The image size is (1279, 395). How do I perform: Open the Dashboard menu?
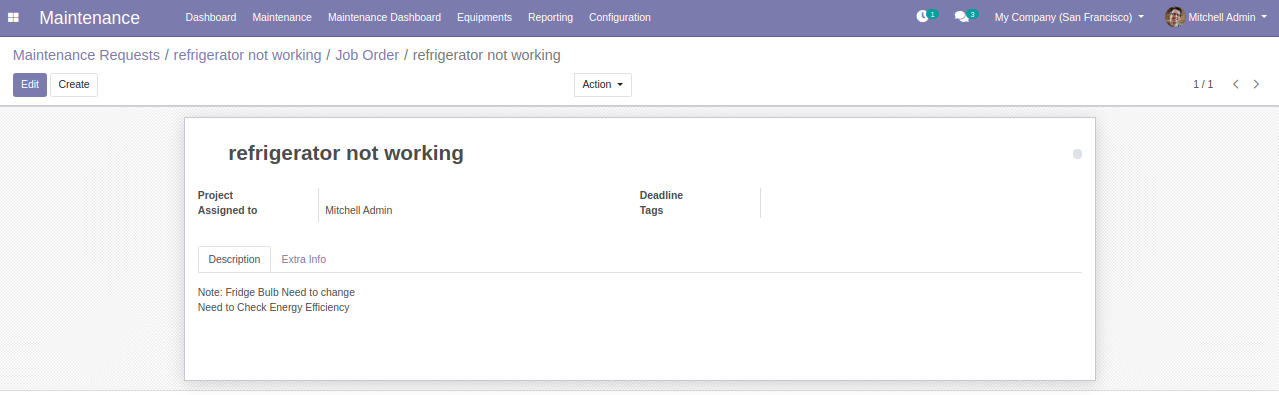pyautogui.click(x=211, y=18)
